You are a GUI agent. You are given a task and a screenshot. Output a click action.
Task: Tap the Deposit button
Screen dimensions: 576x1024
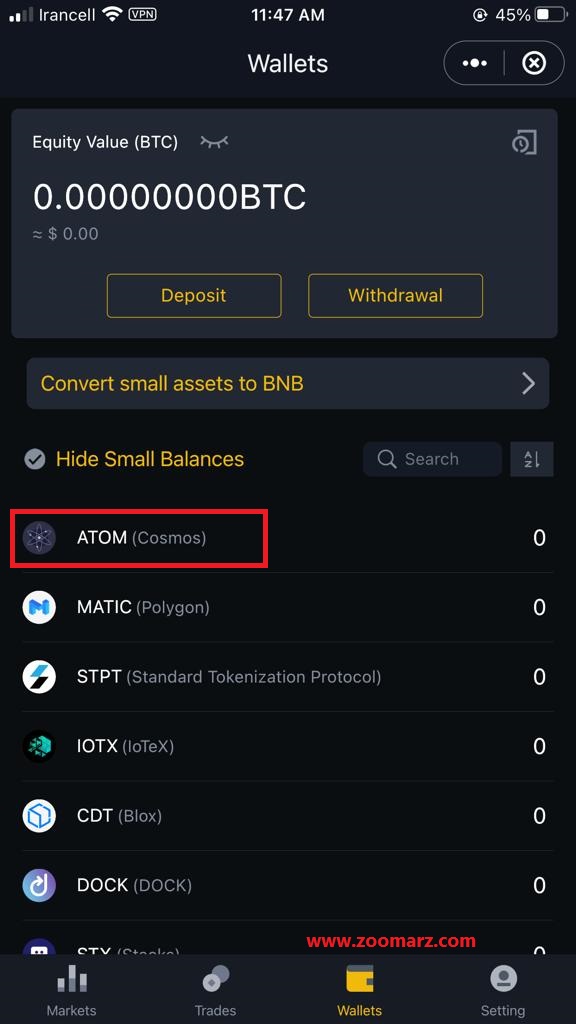[x=194, y=296]
